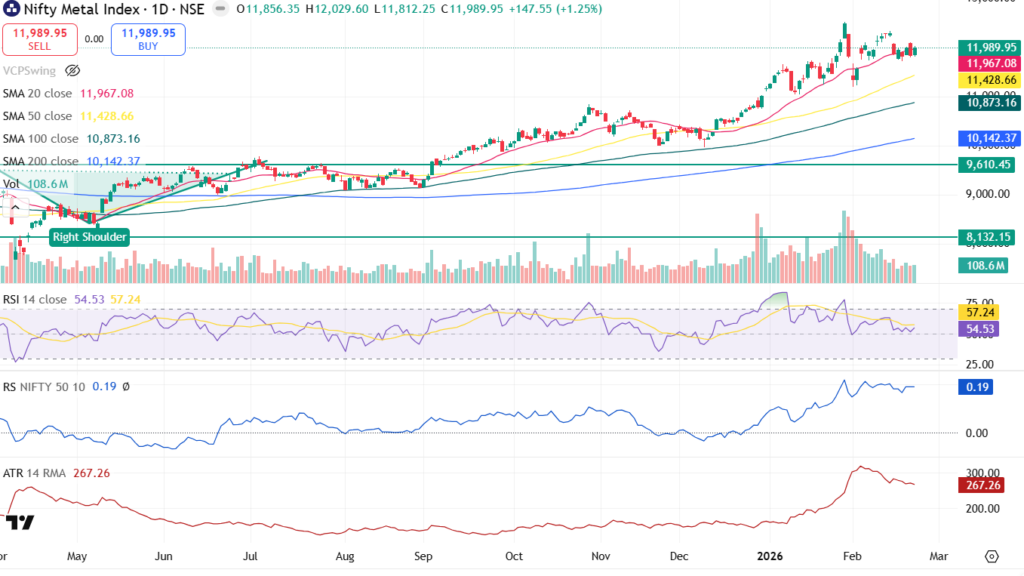This screenshot has width=1024, height=576.
Task: Click the TradingView logo
Action: (x=20, y=522)
